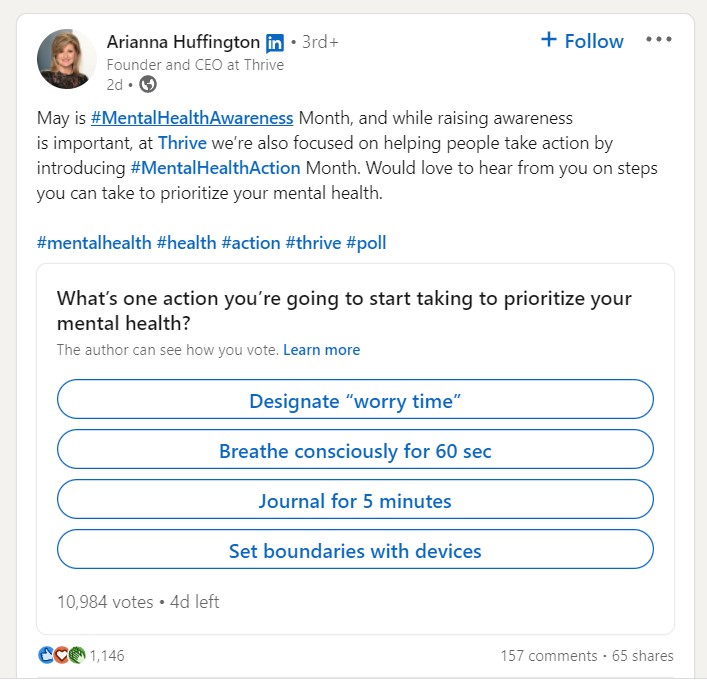Viewport: 707px width, 682px height.
Task: Click Learn more about poll voting
Action: pyautogui.click(x=321, y=350)
